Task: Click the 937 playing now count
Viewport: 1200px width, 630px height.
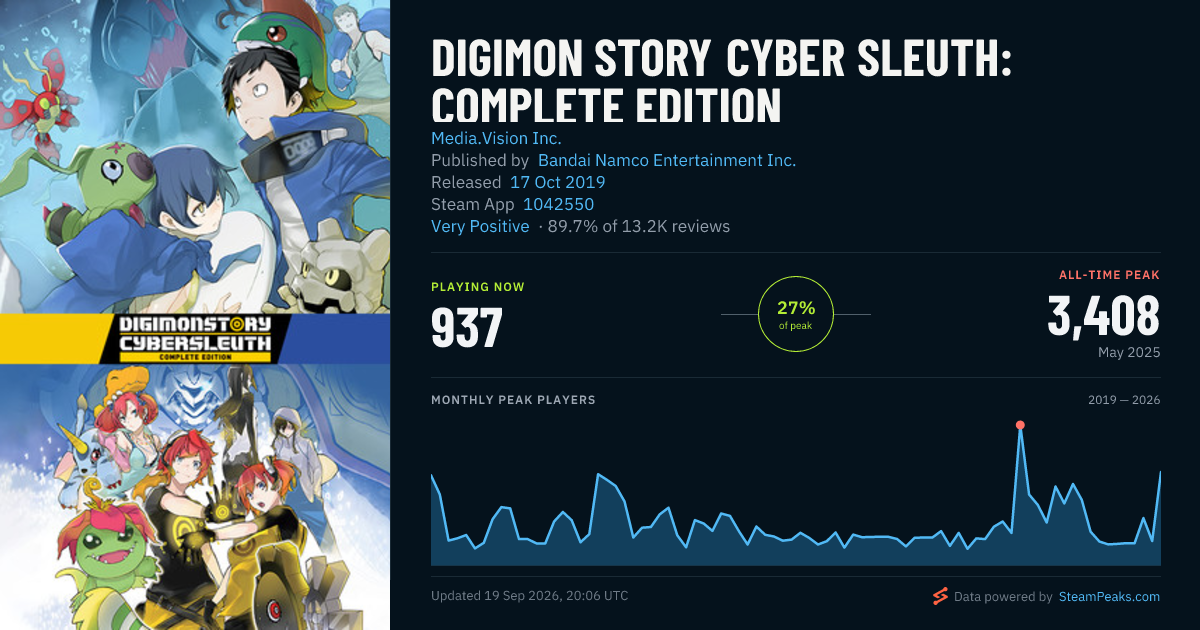Action: click(467, 327)
